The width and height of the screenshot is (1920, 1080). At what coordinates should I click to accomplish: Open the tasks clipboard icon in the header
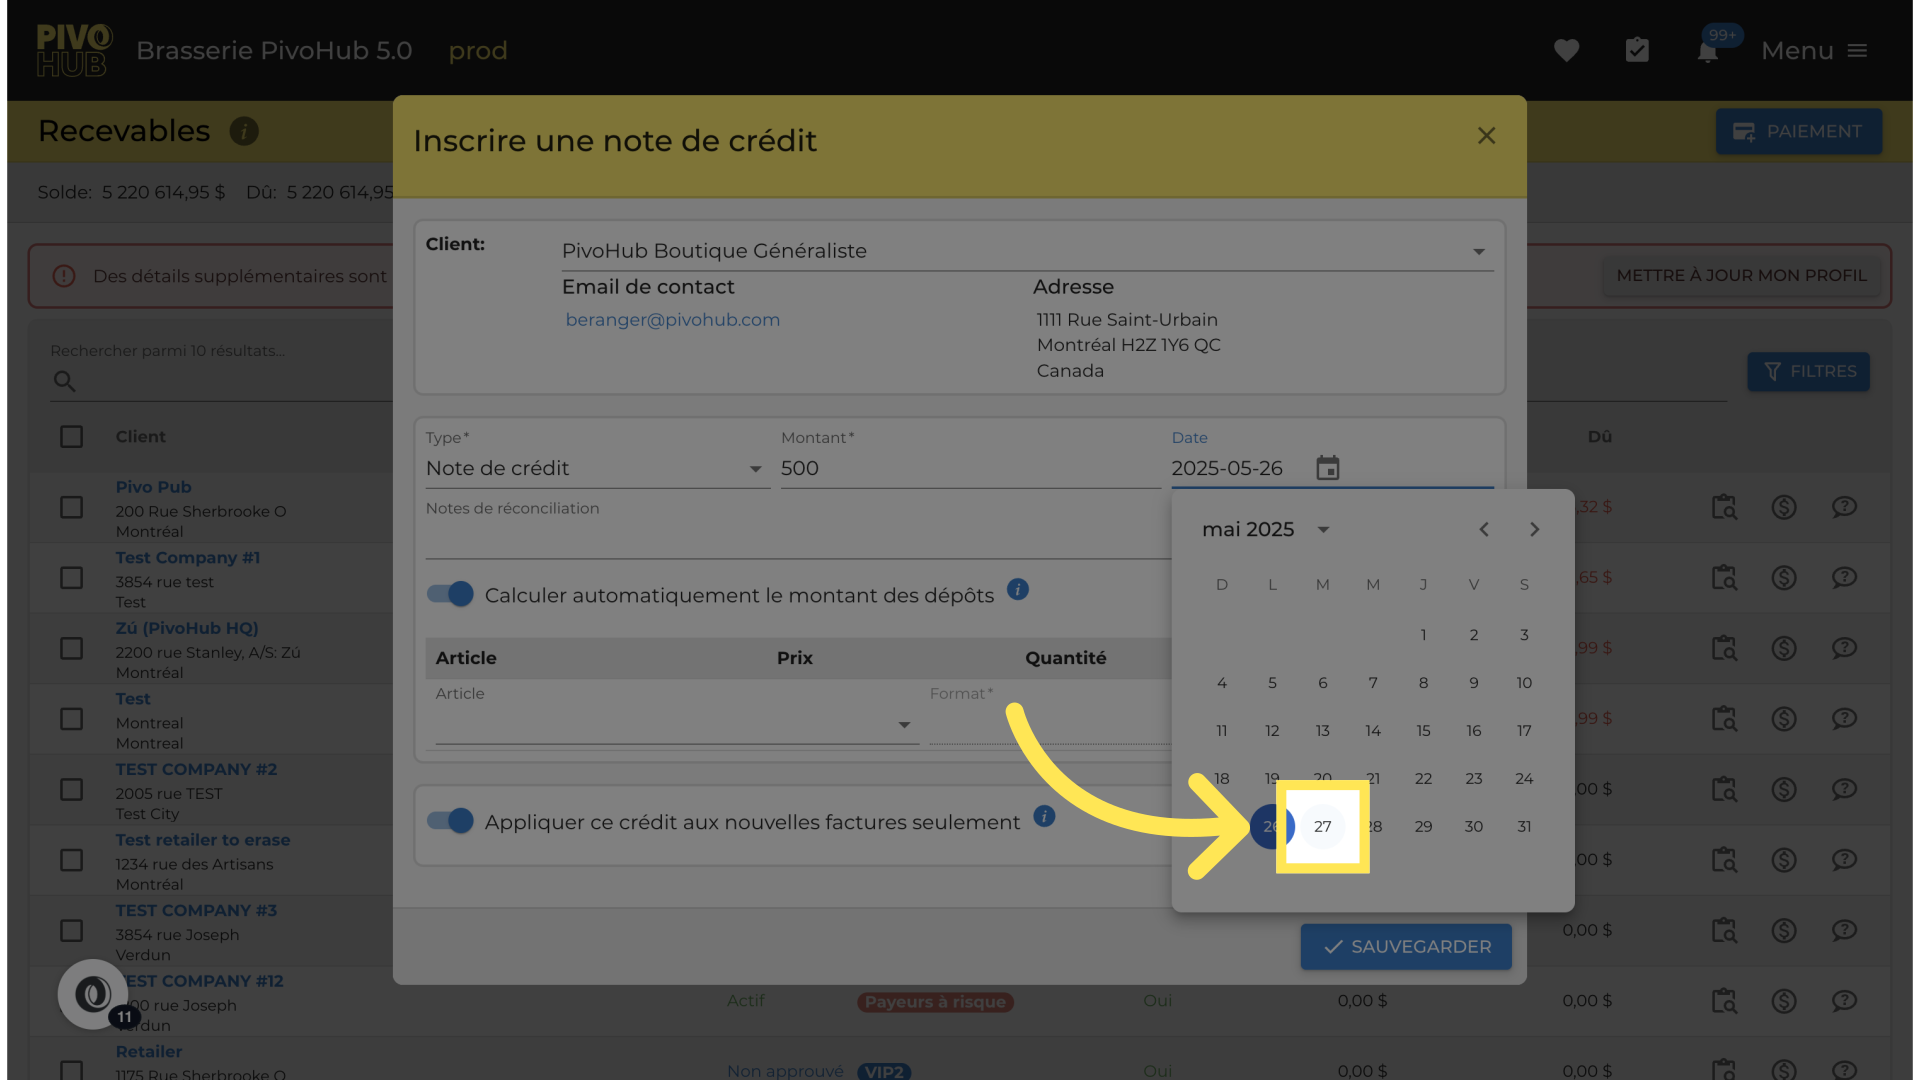[x=1637, y=51]
